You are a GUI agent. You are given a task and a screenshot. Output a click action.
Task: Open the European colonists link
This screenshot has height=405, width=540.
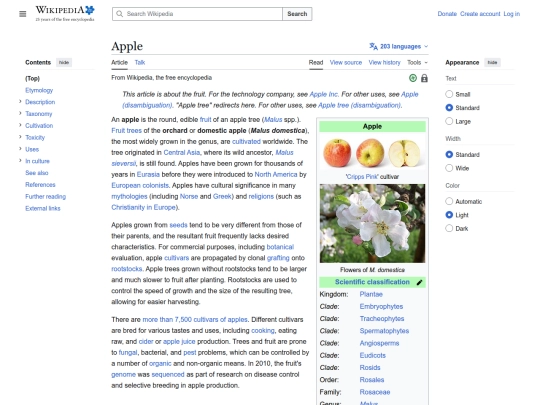[140, 185]
